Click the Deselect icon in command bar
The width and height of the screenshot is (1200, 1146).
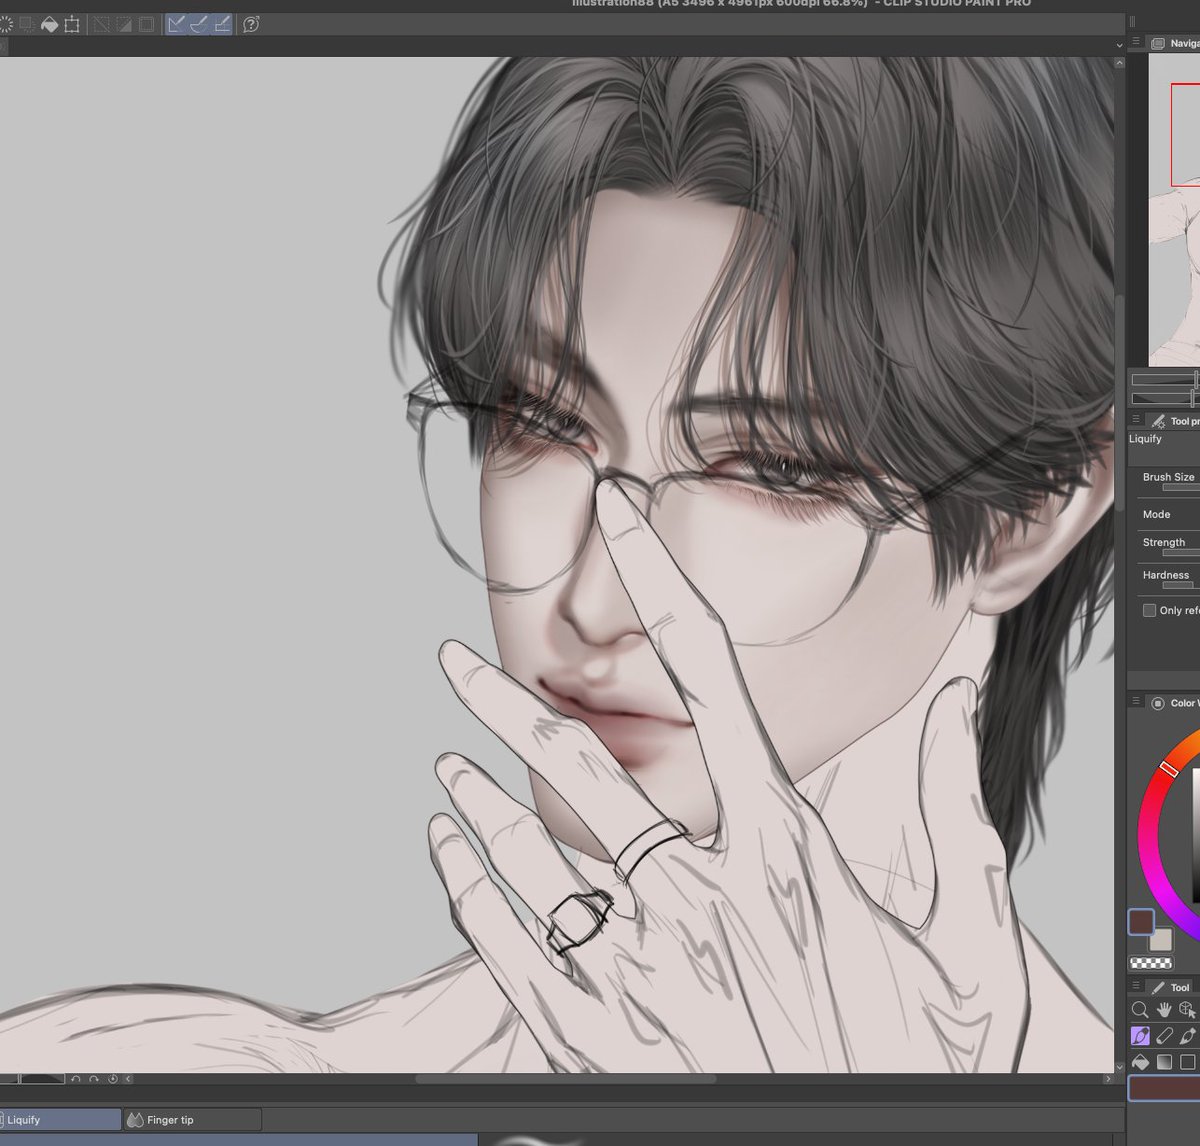tap(101, 24)
